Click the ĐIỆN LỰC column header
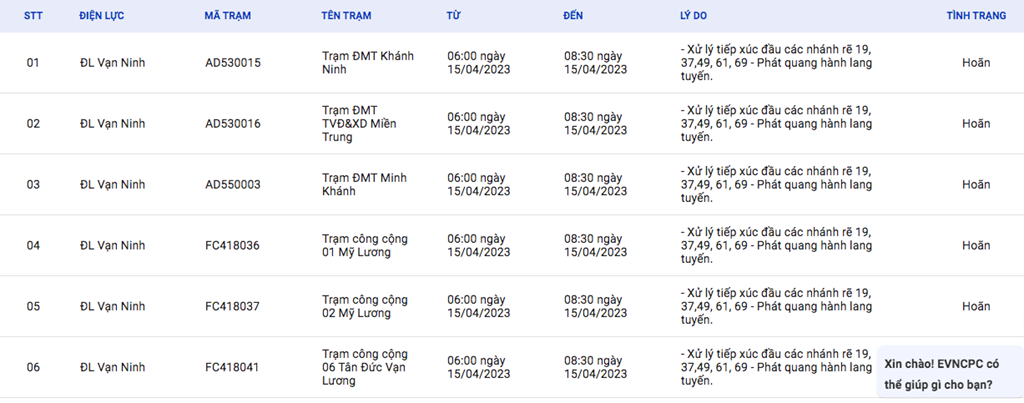Screen dimensions: 1024x403 (104, 17)
